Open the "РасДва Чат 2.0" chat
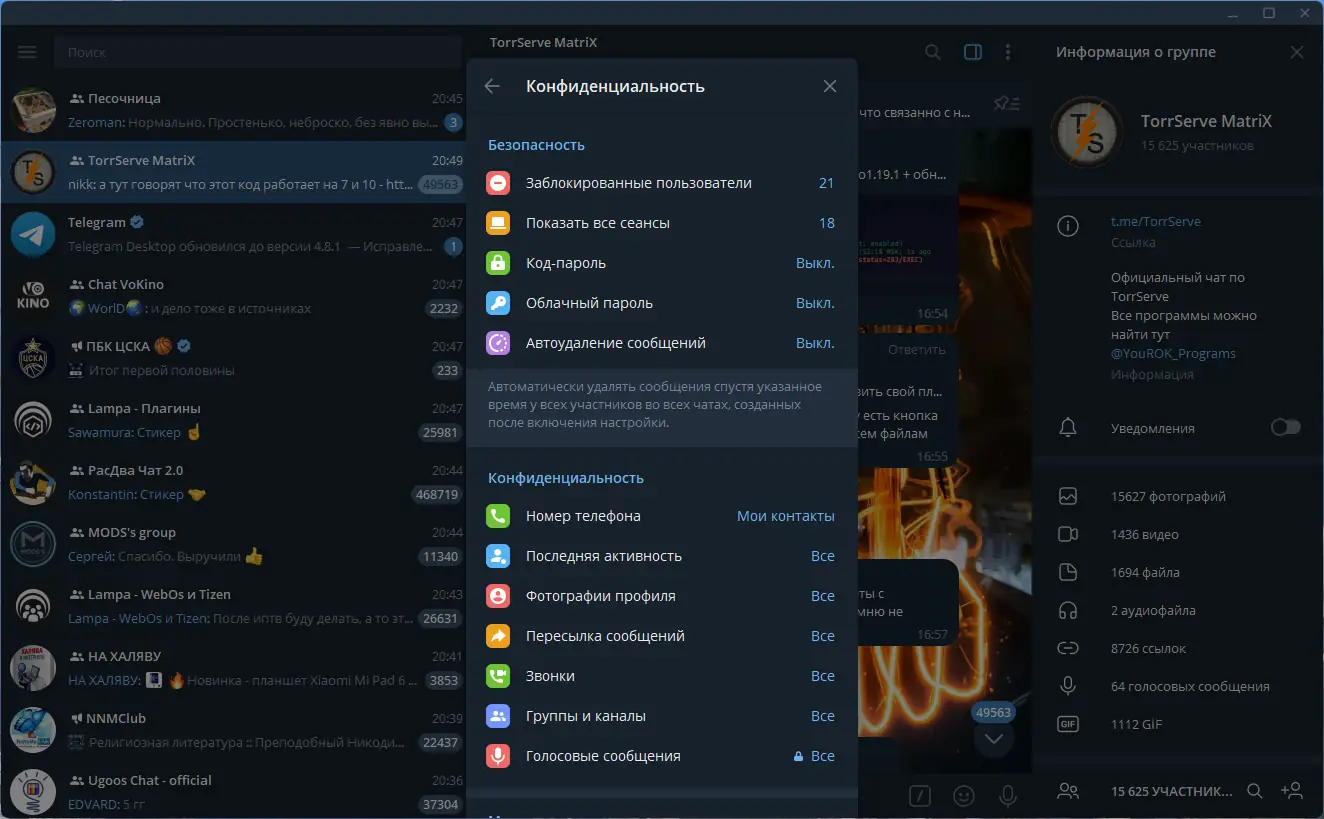Image resolution: width=1324 pixels, height=819 pixels. click(234, 482)
